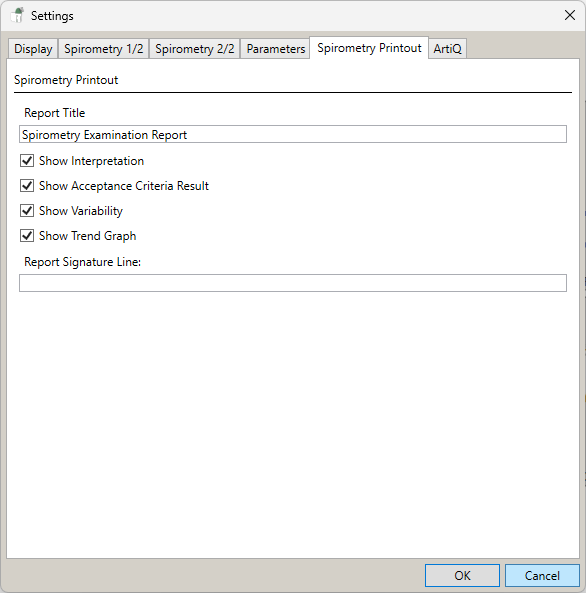
Task: Click the Settings app icon in title bar
Action: pos(17,16)
